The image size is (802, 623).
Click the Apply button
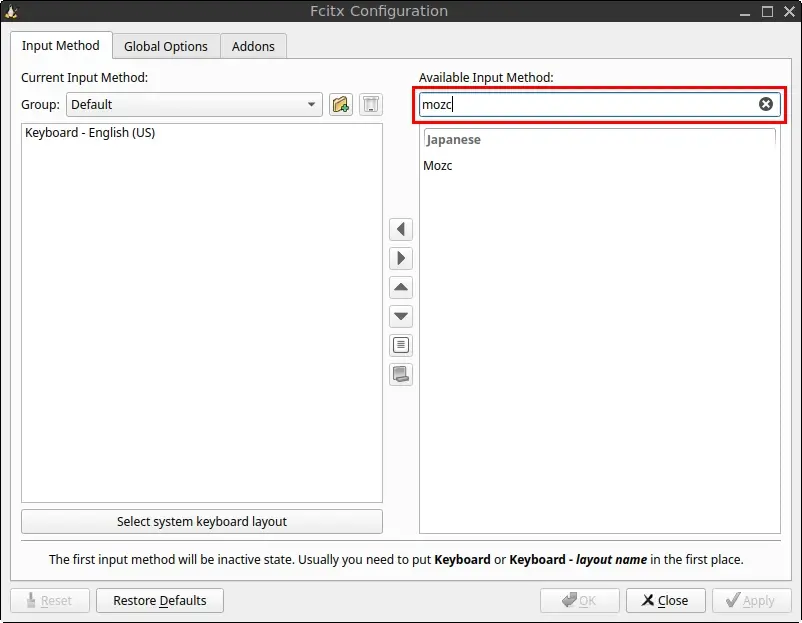click(x=750, y=600)
